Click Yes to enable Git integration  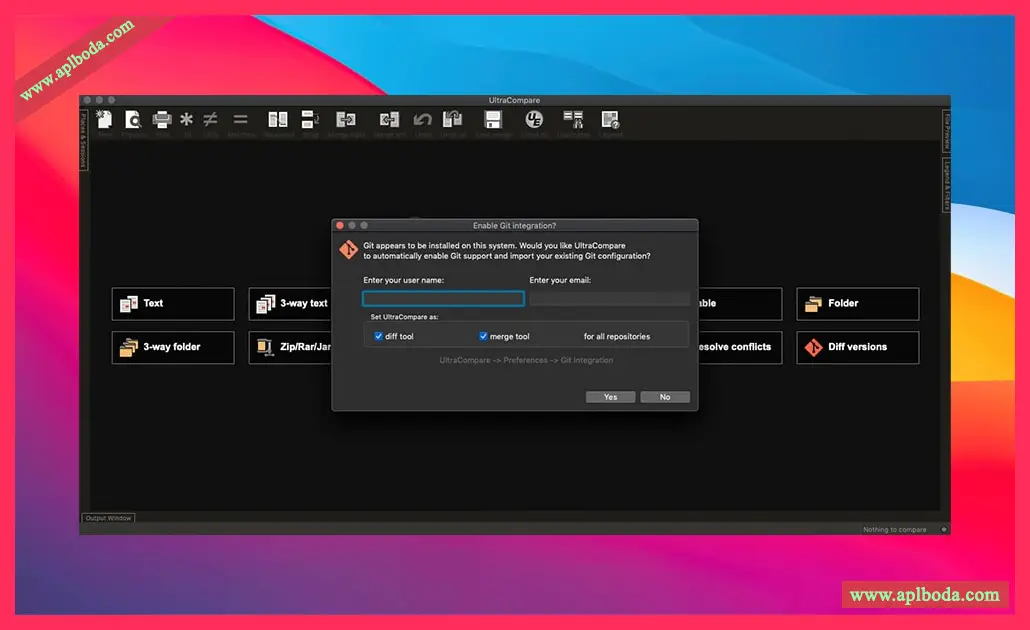[x=610, y=397]
